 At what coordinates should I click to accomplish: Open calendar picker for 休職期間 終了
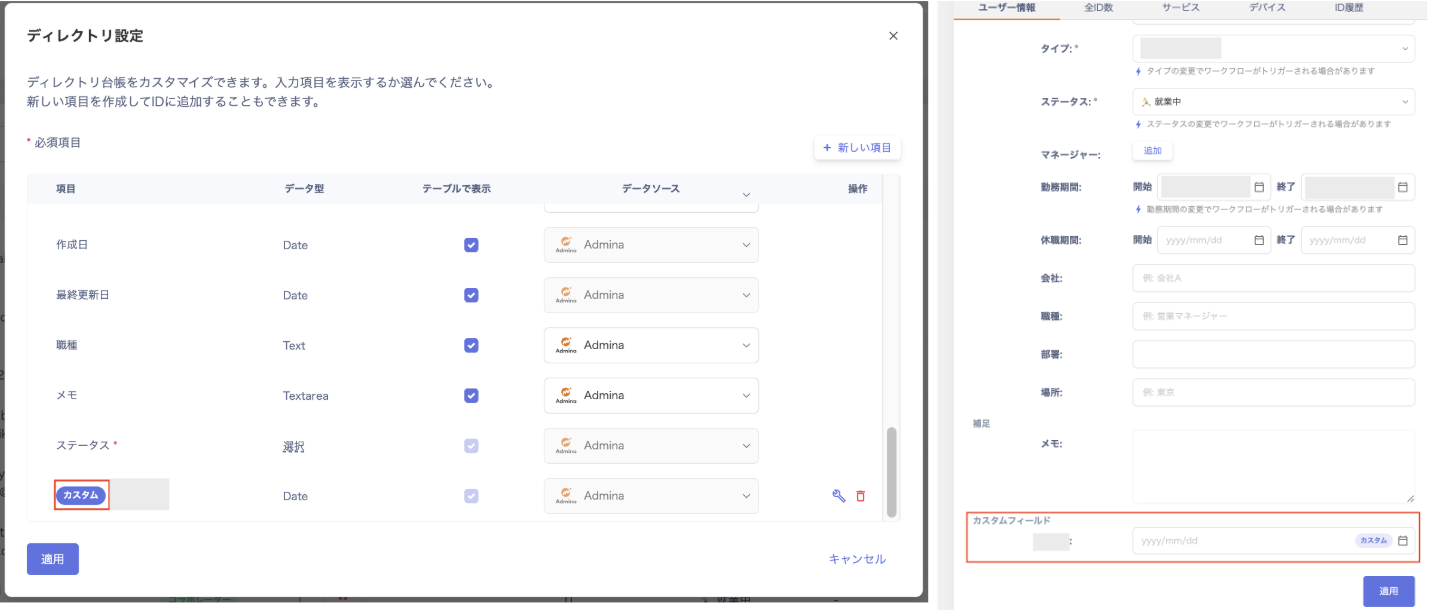[1403, 240]
